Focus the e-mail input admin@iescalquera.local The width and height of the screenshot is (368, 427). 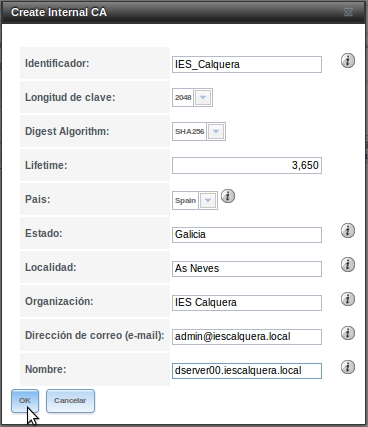(247, 337)
